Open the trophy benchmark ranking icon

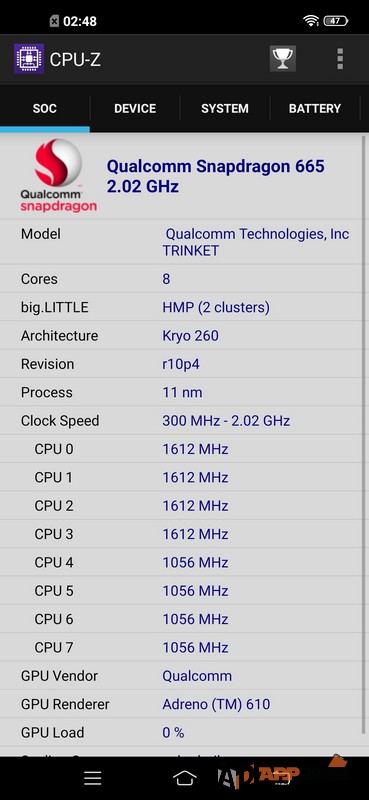pyautogui.click(x=283, y=59)
